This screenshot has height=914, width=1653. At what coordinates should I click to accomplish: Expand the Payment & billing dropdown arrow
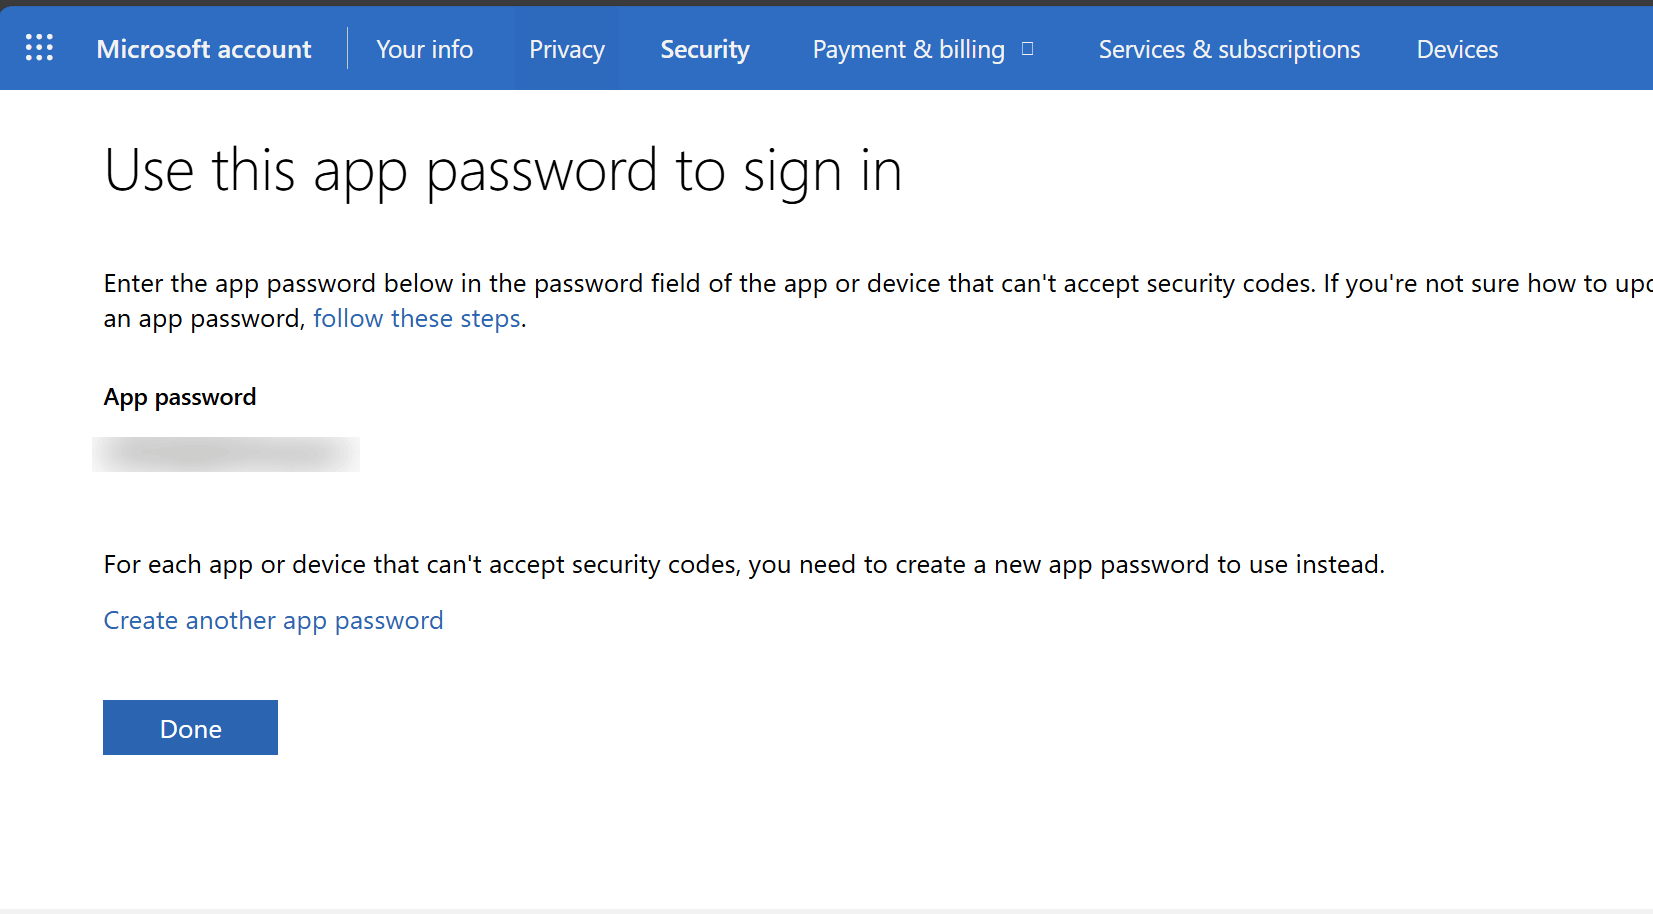[1027, 49]
